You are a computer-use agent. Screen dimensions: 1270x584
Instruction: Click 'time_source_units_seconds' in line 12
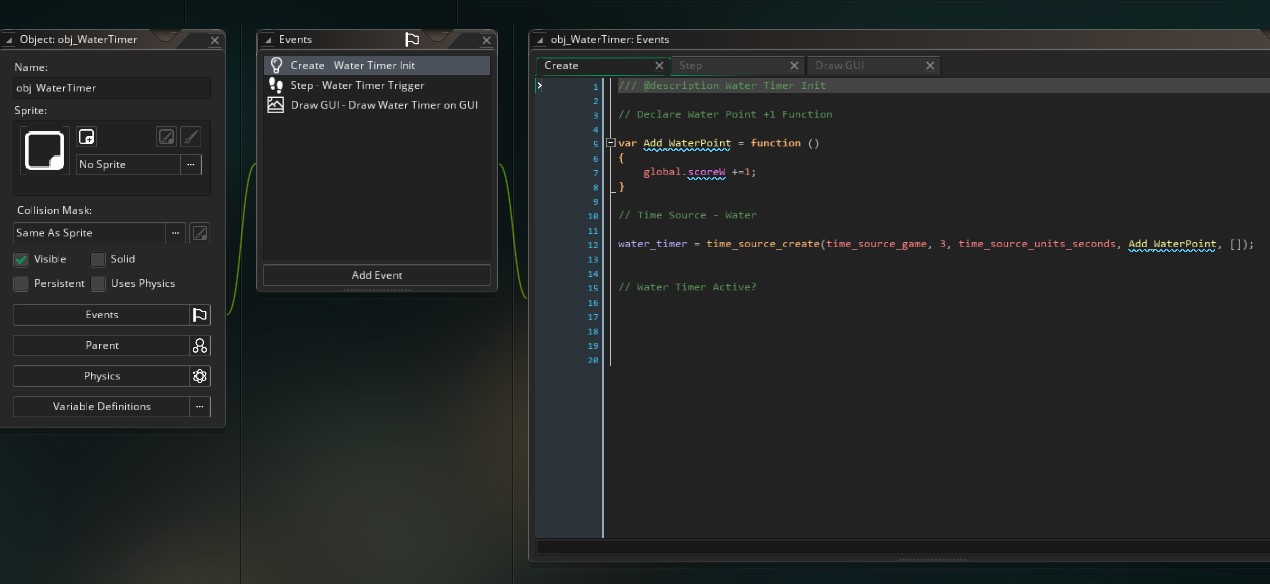(x=1037, y=244)
